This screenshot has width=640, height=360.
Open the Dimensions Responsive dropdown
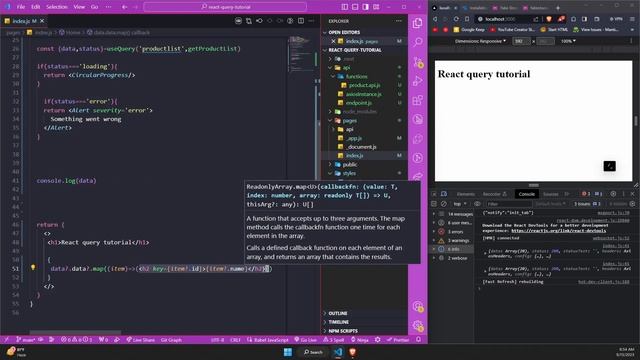(480, 41)
